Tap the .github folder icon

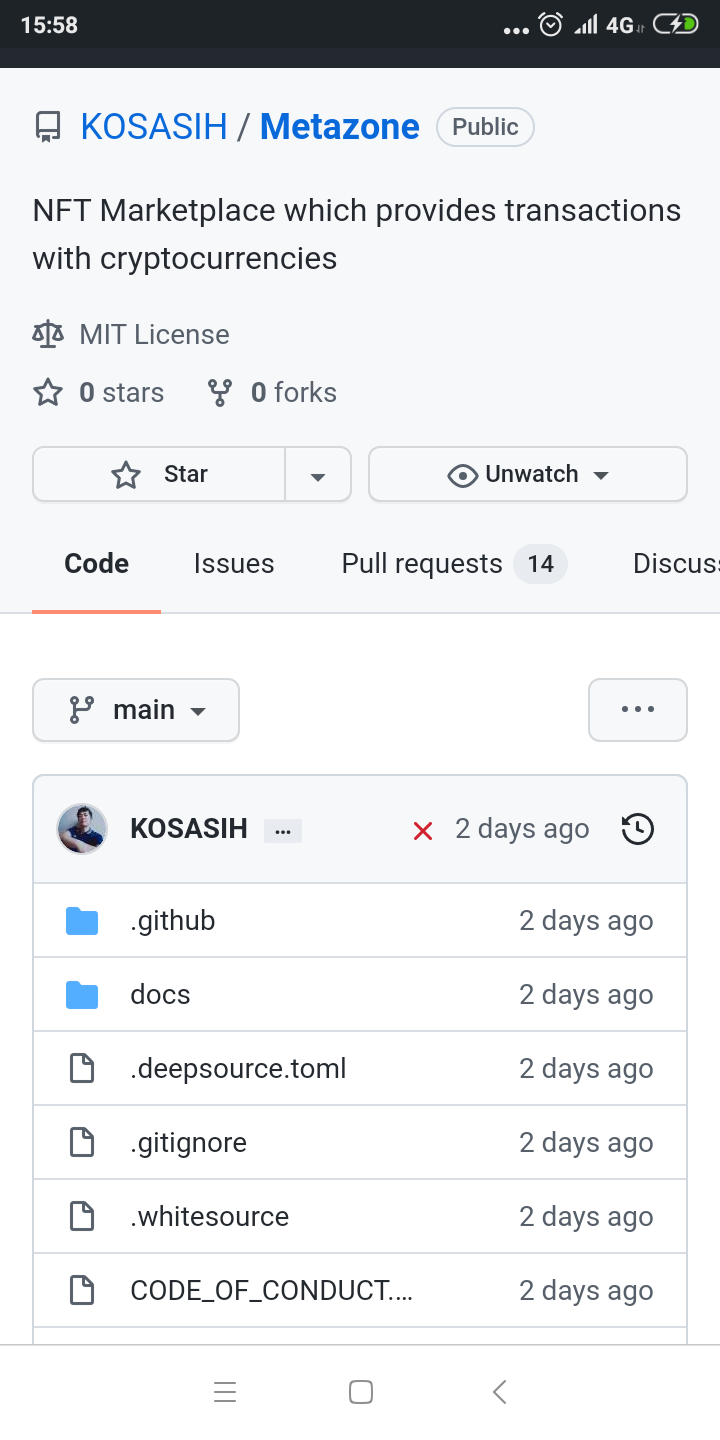pos(82,921)
